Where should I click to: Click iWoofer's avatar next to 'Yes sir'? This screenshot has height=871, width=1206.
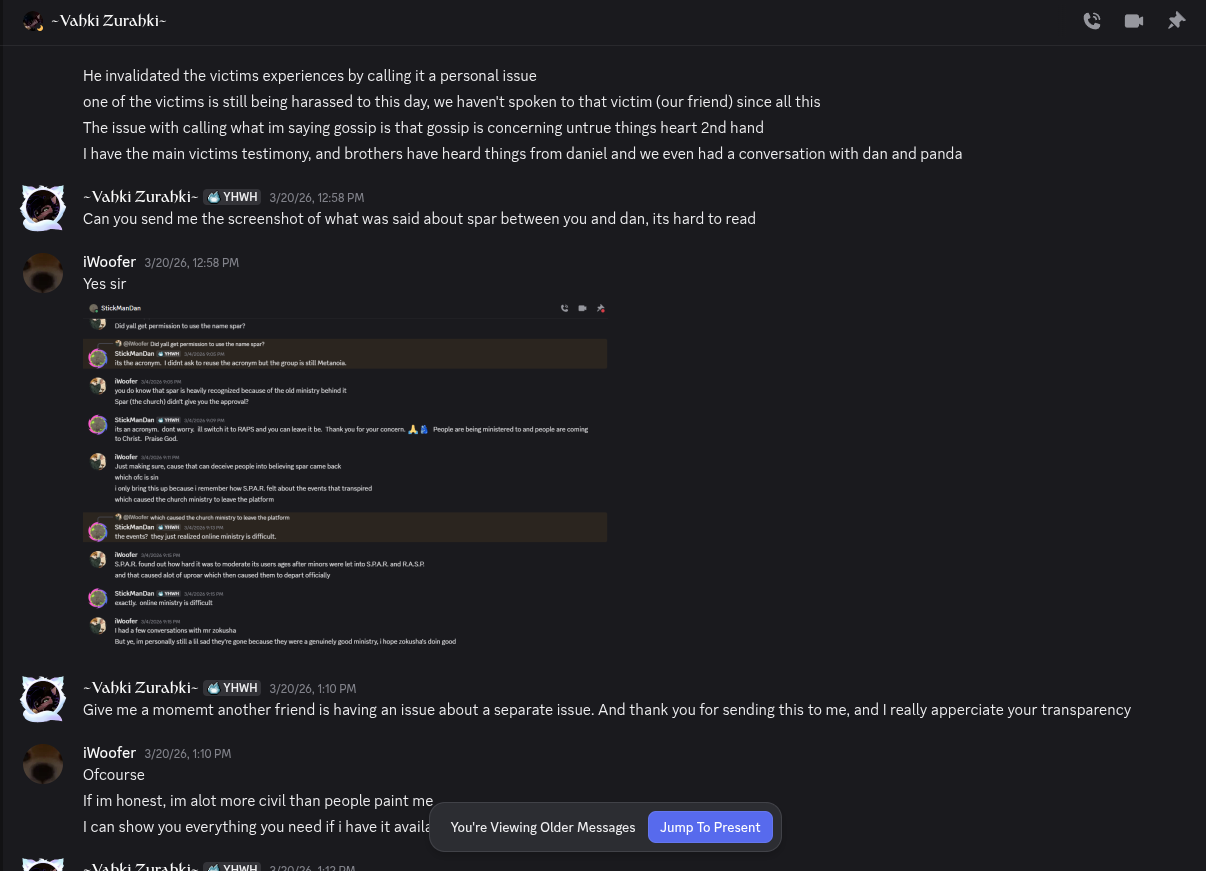43,273
